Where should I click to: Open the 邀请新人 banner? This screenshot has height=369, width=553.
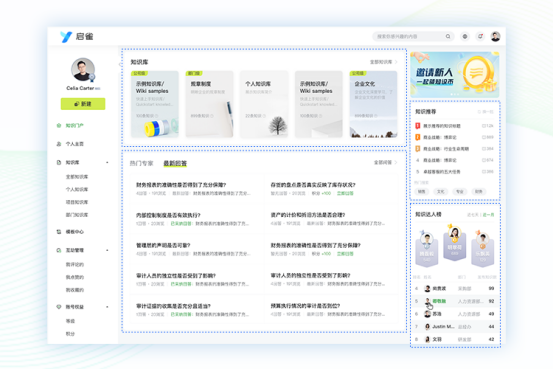pos(455,75)
